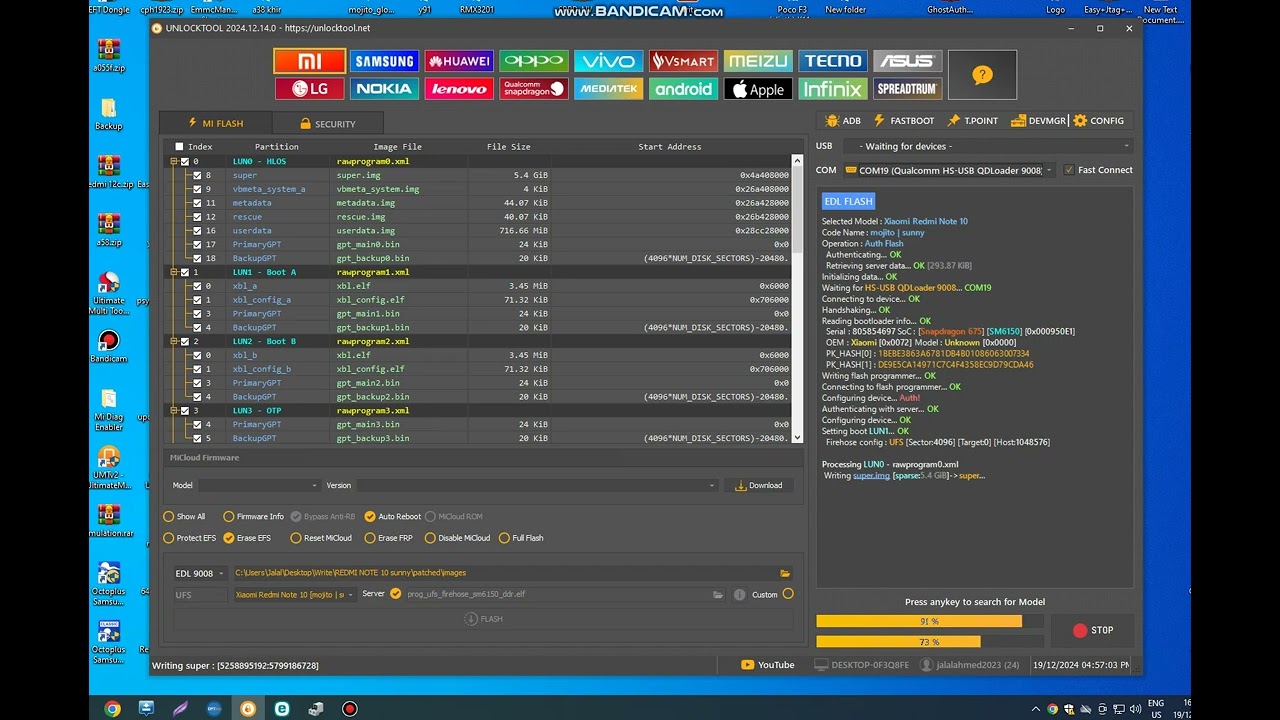
Task: Enable the Protect EFS option
Action: point(169,538)
